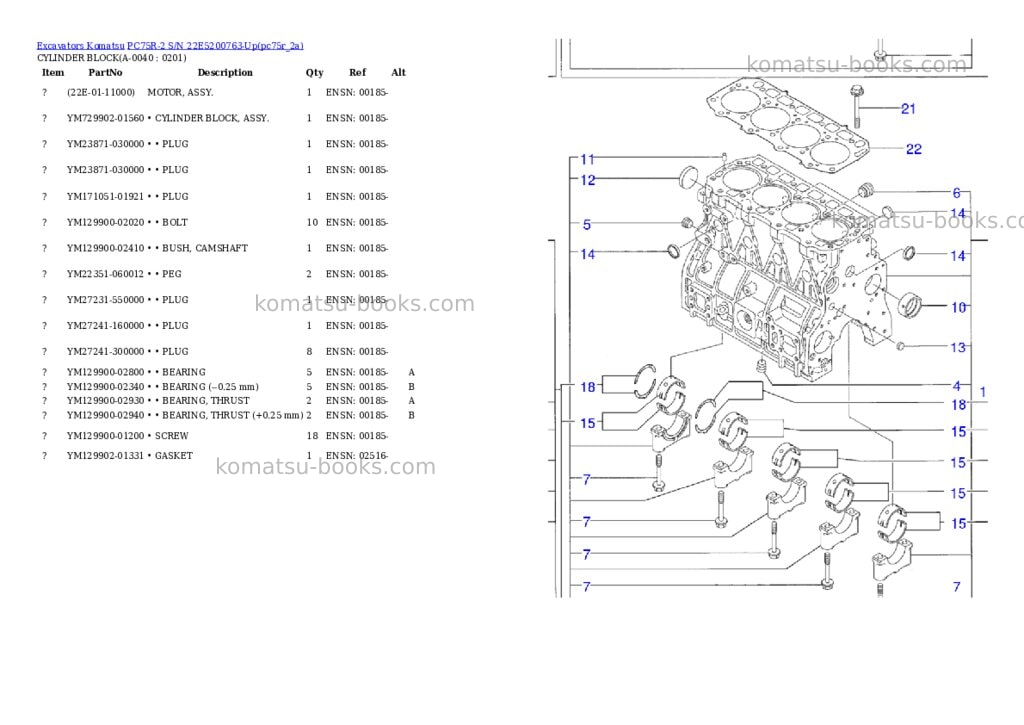Image resolution: width=1024 pixels, height=725 pixels.
Task: Select part number YM171051-01921
Action: (105, 197)
